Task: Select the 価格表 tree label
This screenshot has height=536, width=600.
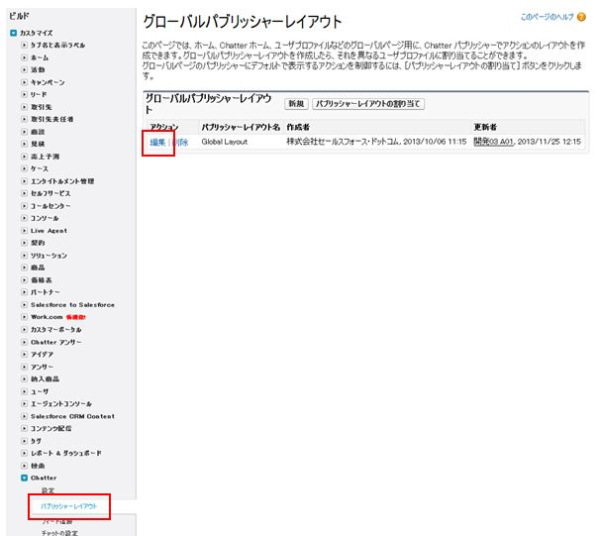Action: coord(41,280)
